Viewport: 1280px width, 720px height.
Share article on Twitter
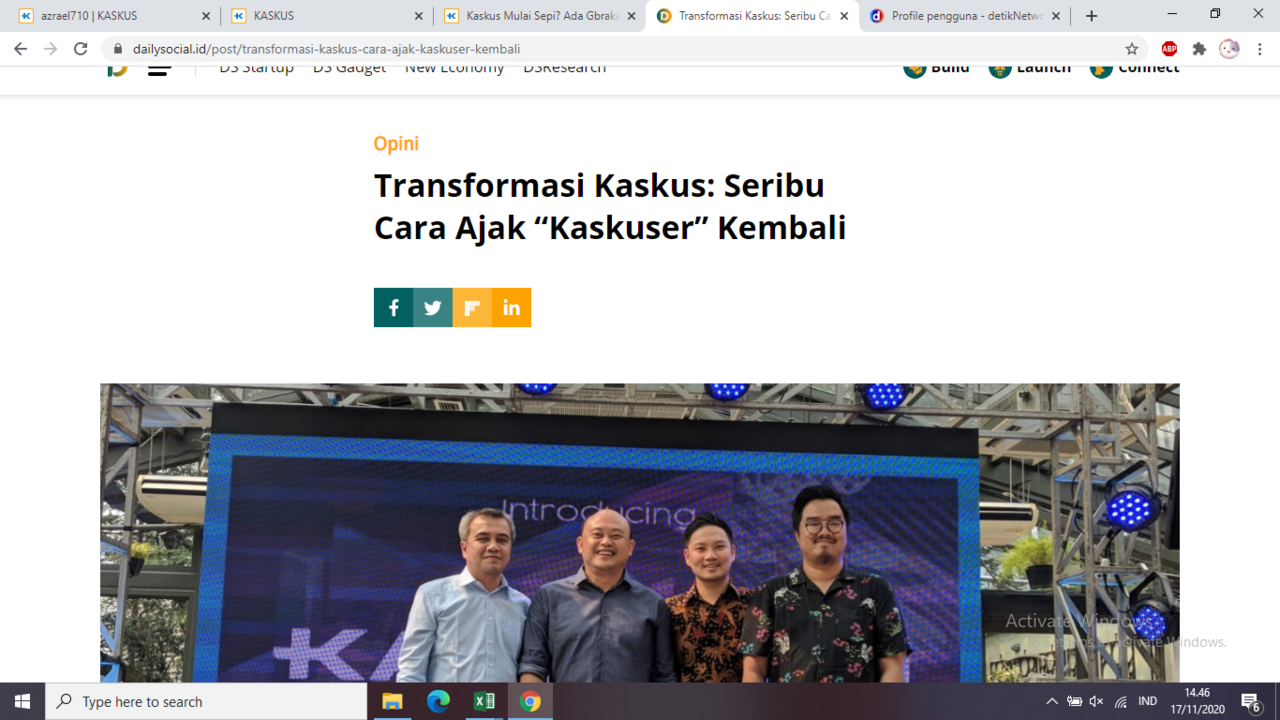pos(432,308)
